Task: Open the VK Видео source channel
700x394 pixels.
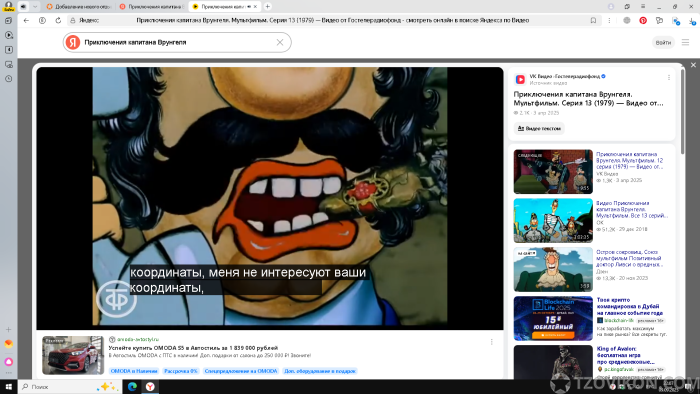Action: (x=565, y=76)
